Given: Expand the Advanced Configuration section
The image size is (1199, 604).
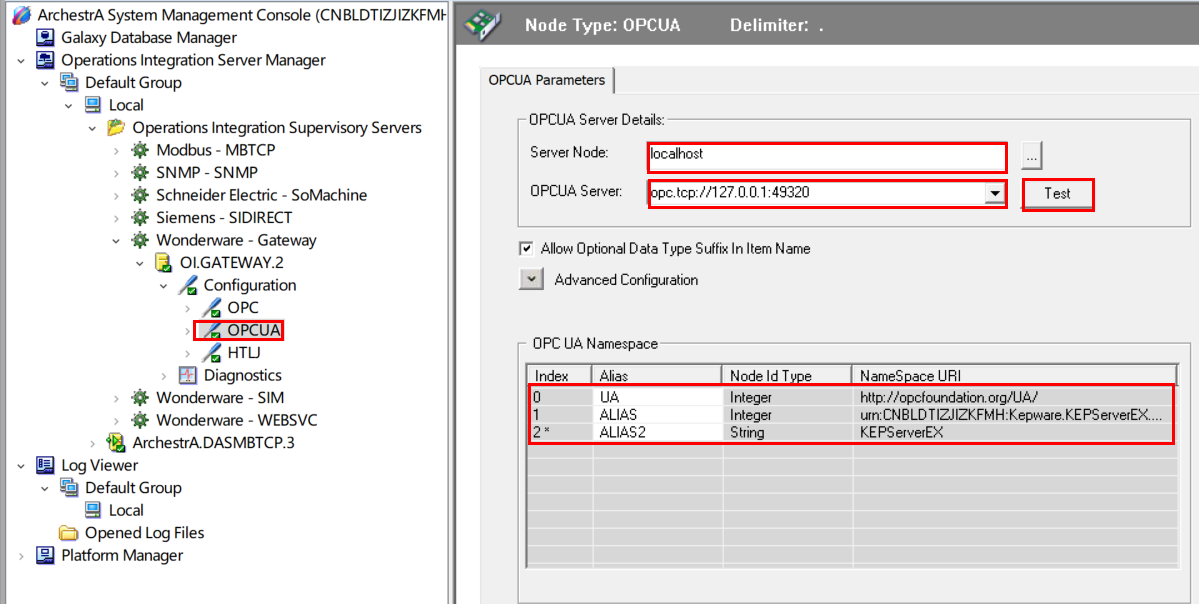Looking at the screenshot, I should pos(531,279).
